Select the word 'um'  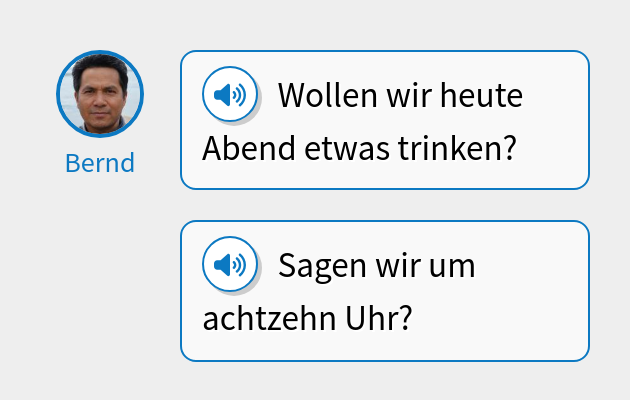tap(451, 267)
